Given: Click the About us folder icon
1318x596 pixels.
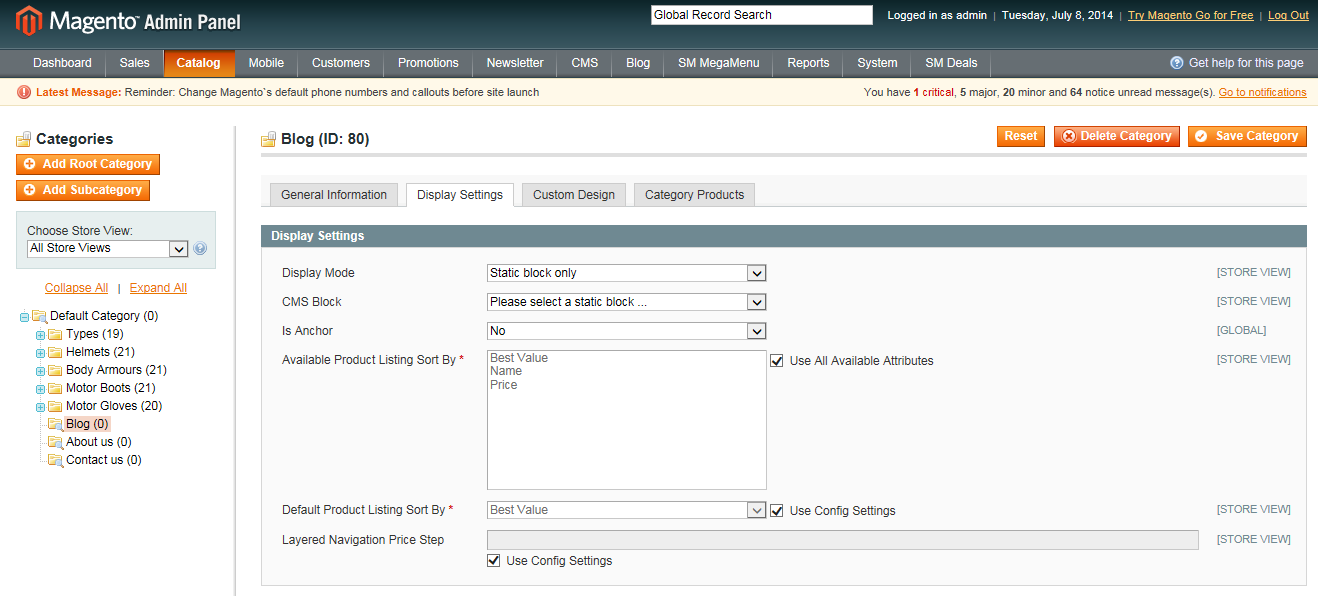Looking at the screenshot, I should (x=55, y=442).
